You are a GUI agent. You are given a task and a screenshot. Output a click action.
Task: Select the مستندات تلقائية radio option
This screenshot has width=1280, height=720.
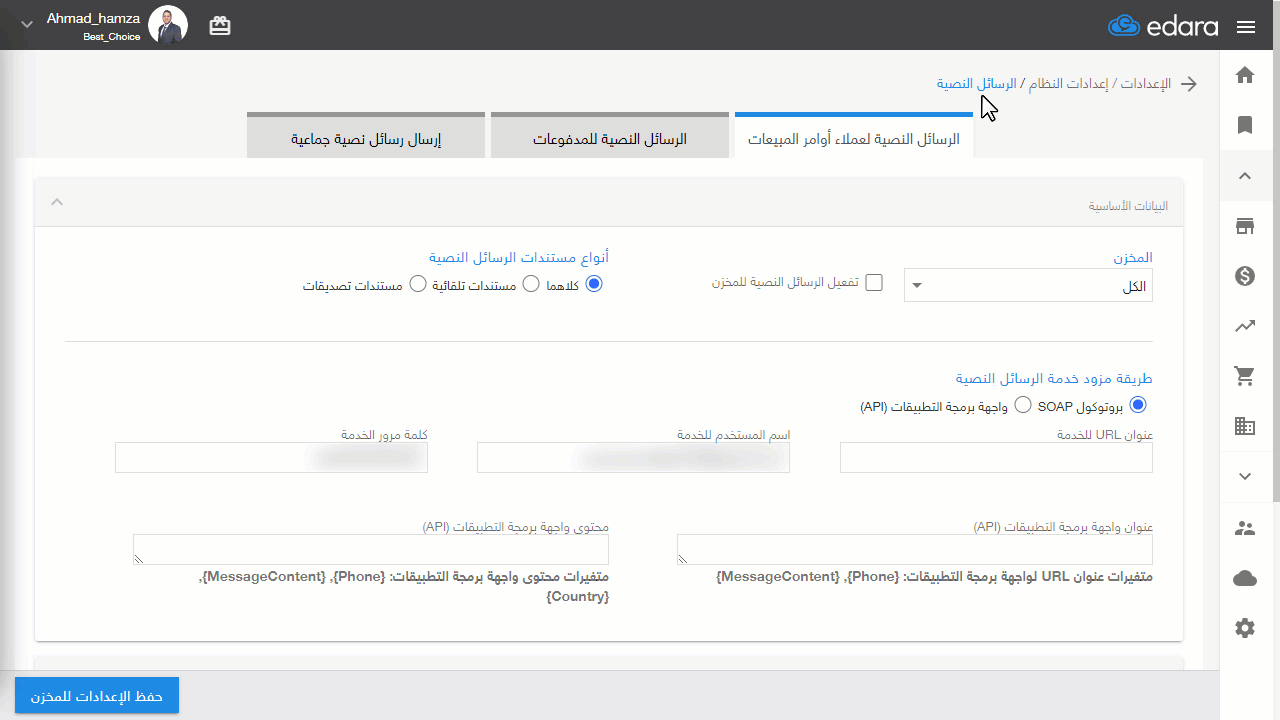(x=532, y=284)
